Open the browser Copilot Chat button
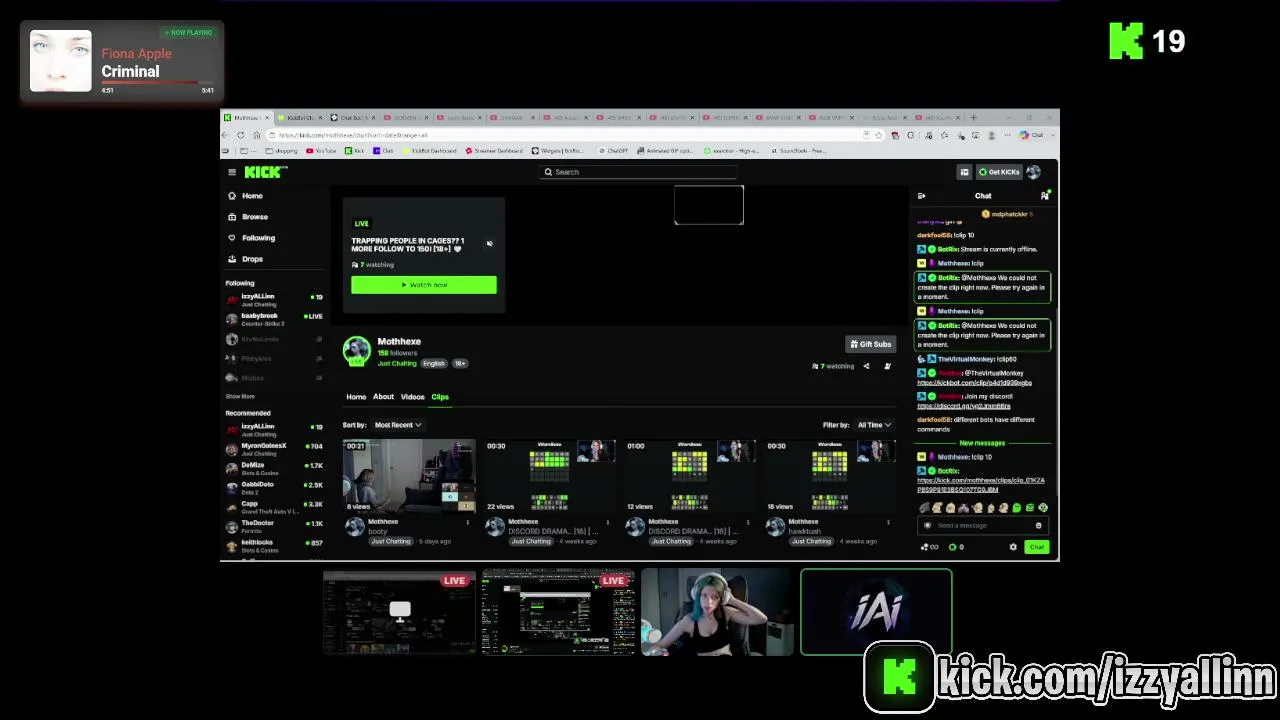The image size is (1280, 720). click(1033, 135)
